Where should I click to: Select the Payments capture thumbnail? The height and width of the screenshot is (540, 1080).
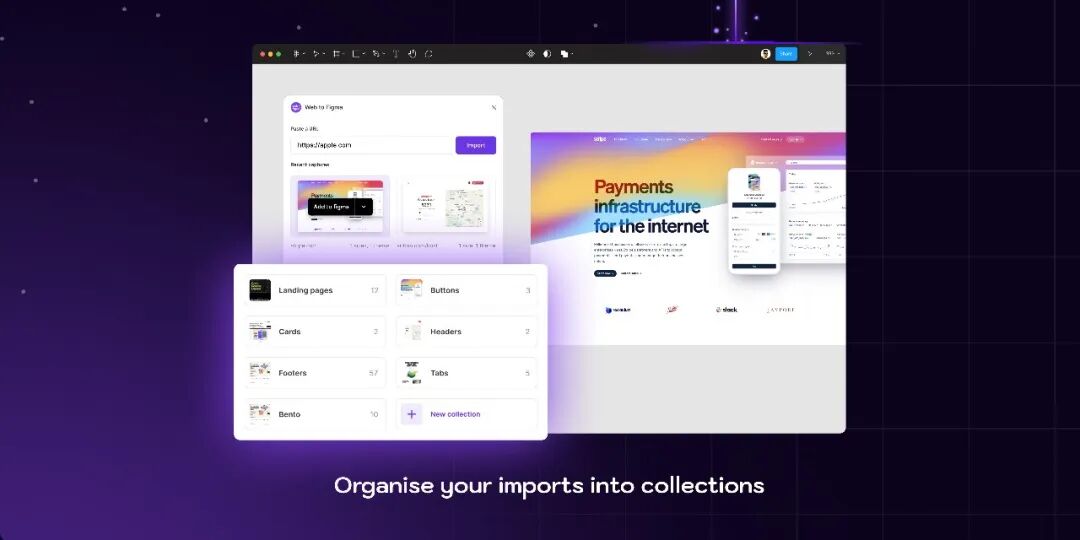340,205
